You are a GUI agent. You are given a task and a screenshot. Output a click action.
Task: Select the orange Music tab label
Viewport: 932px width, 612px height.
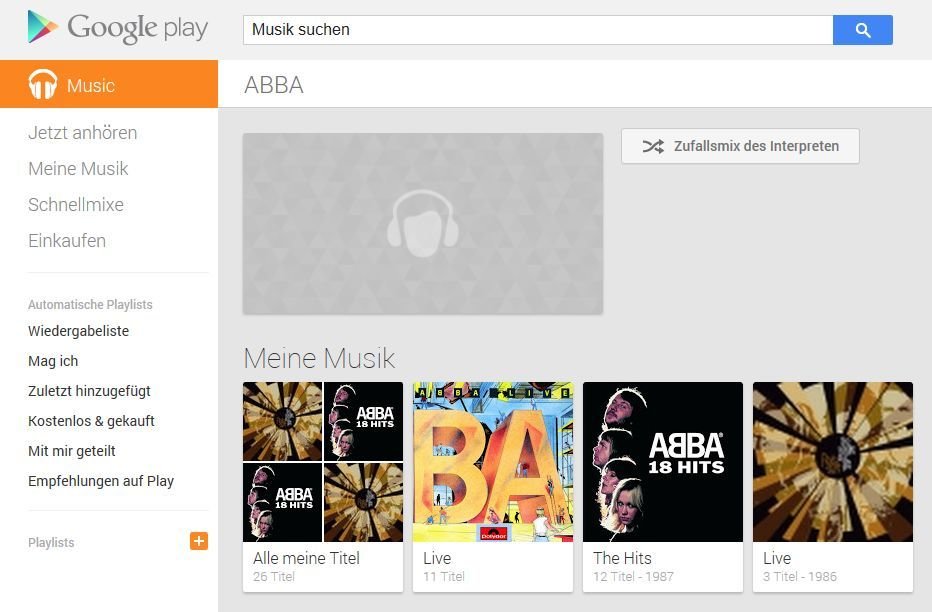coord(91,86)
